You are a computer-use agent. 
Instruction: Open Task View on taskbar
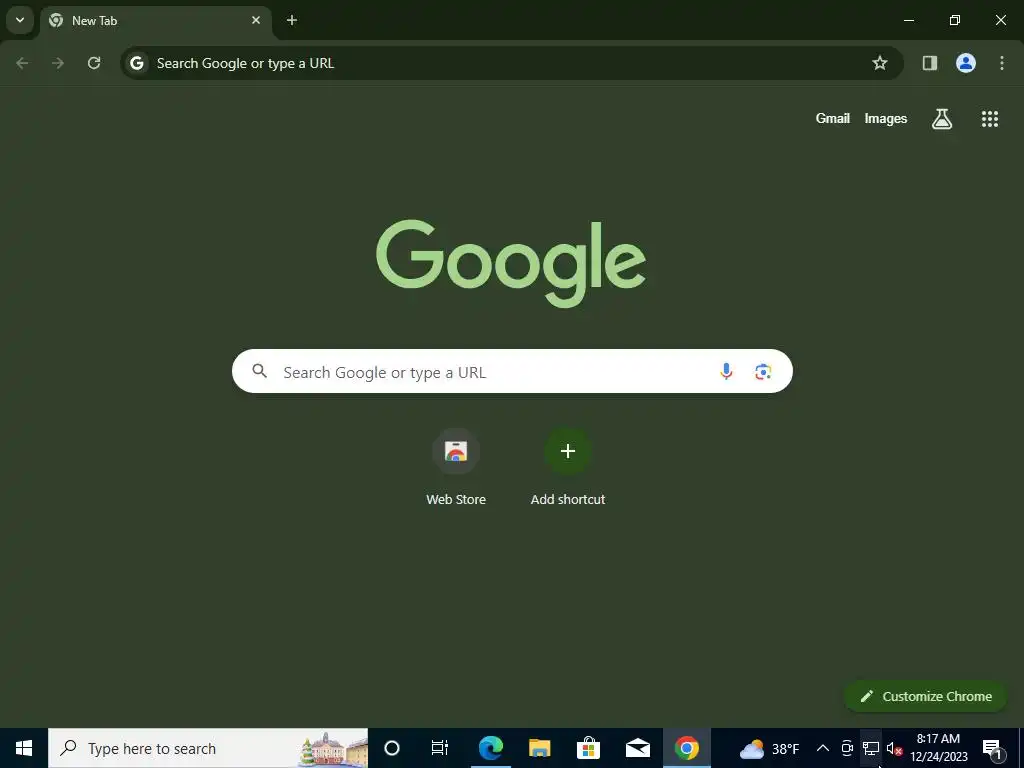tap(440, 748)
